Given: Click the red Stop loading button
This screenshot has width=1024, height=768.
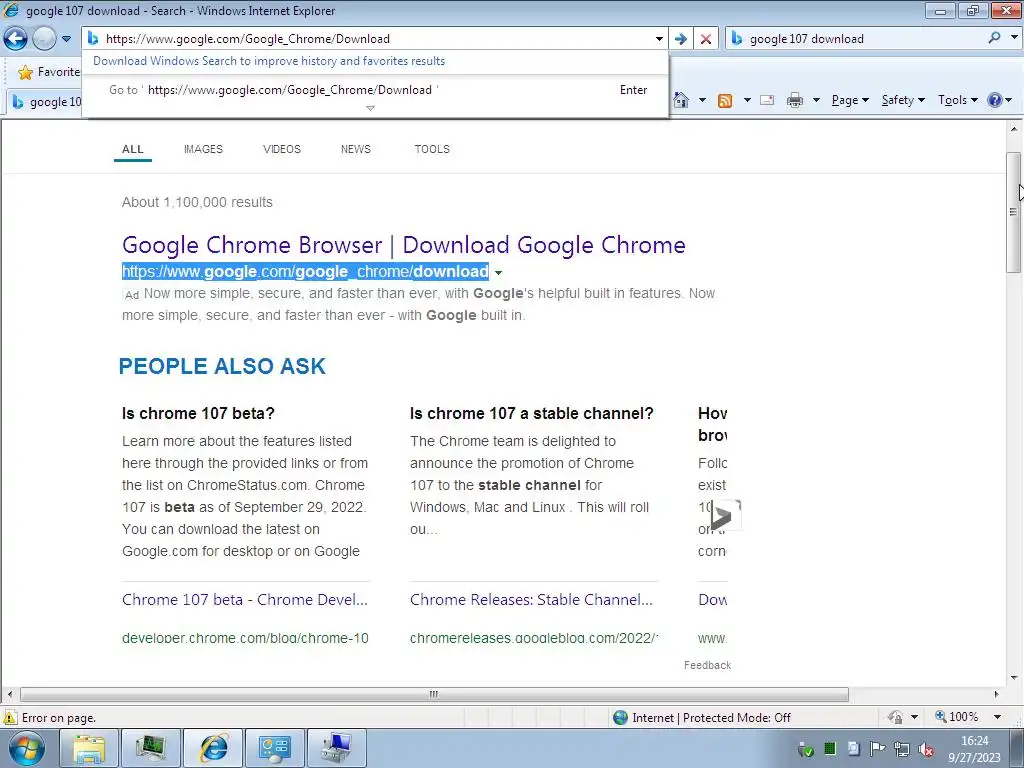Looking at the screenshot, I should (x=706, y=39).
